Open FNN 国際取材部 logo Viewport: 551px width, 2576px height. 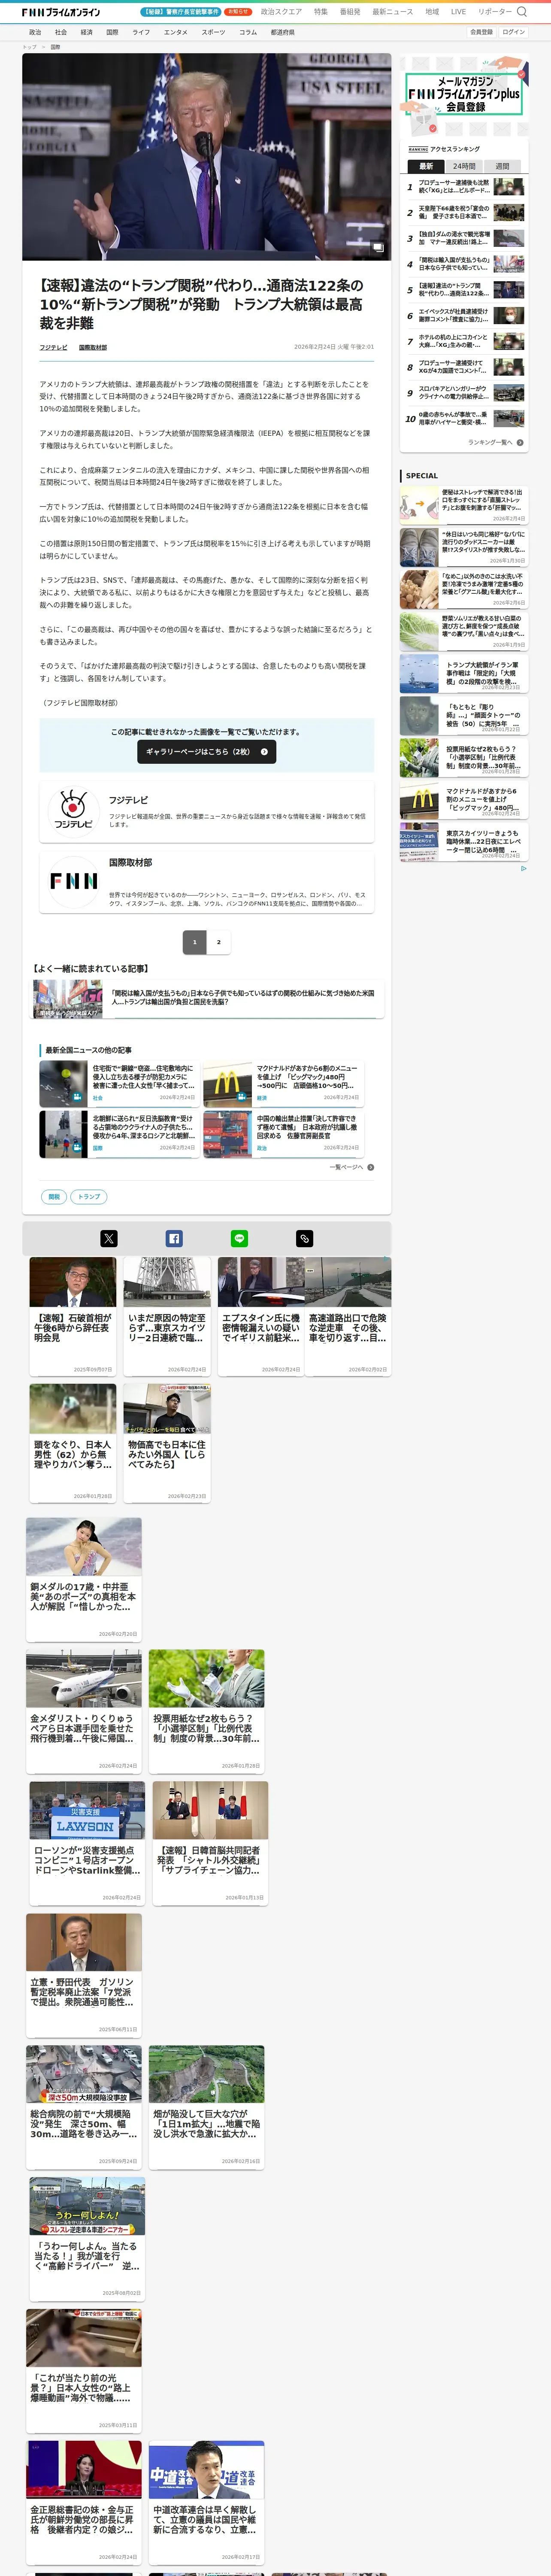[x=73, y=881]
